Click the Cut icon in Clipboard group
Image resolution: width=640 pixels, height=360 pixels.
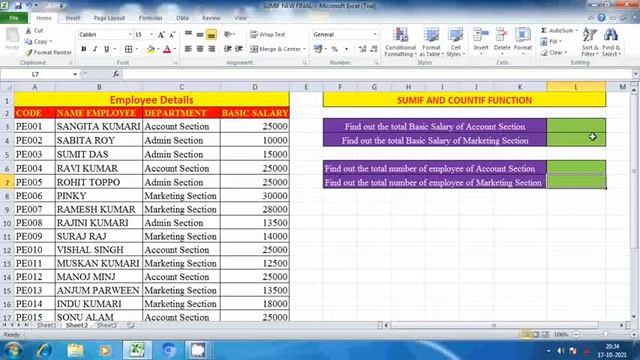coord(29,31)
